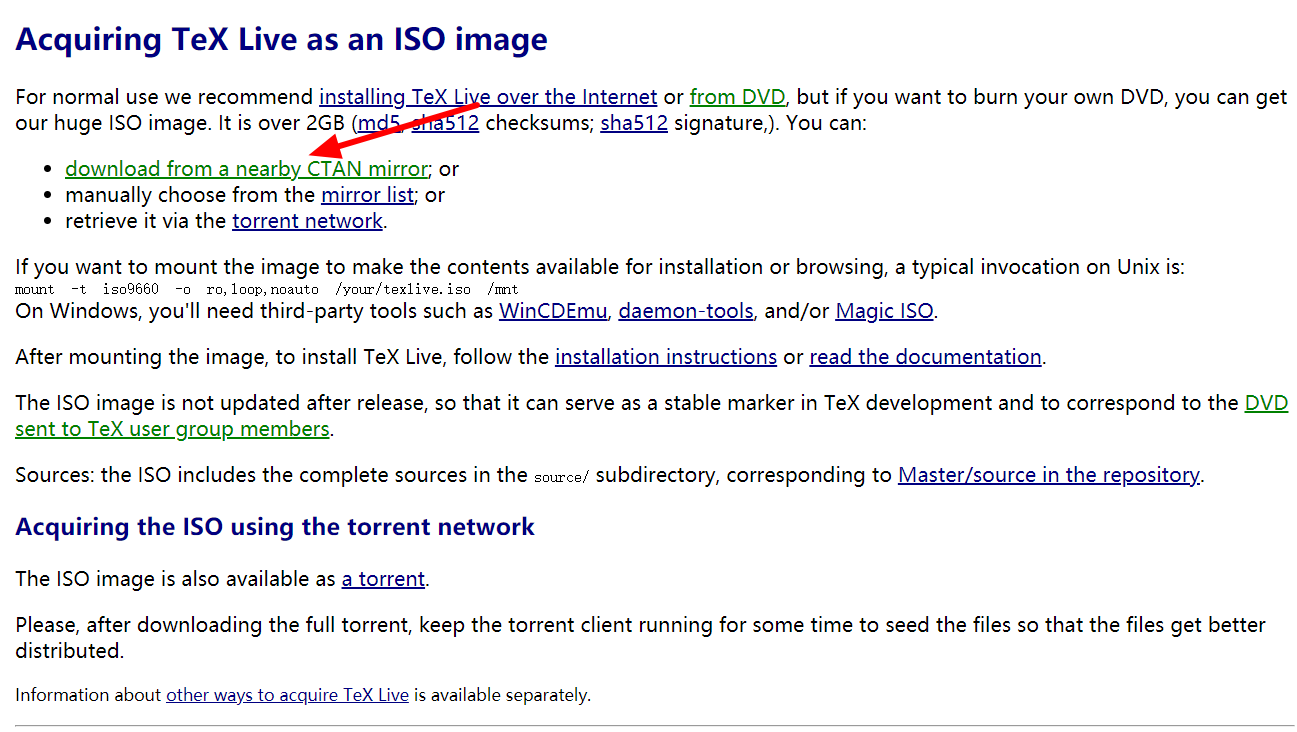The height and width of the screenshot is (732, 1297).
Task: Click 'read the documentation' link
Action: click(926, 357)
